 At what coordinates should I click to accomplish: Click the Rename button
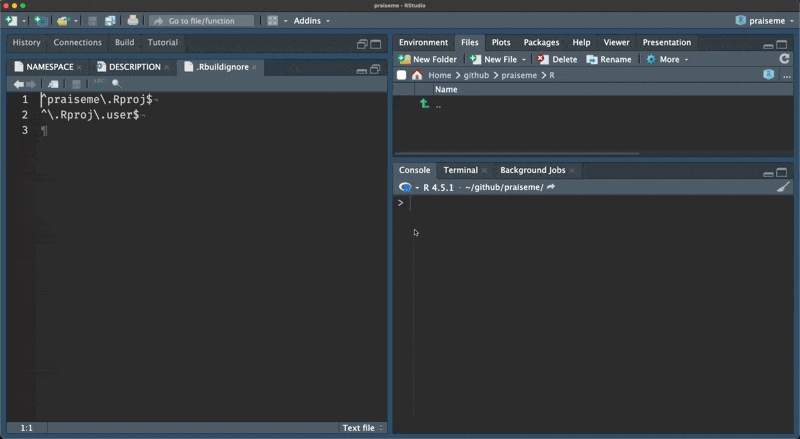pos(608,59)
